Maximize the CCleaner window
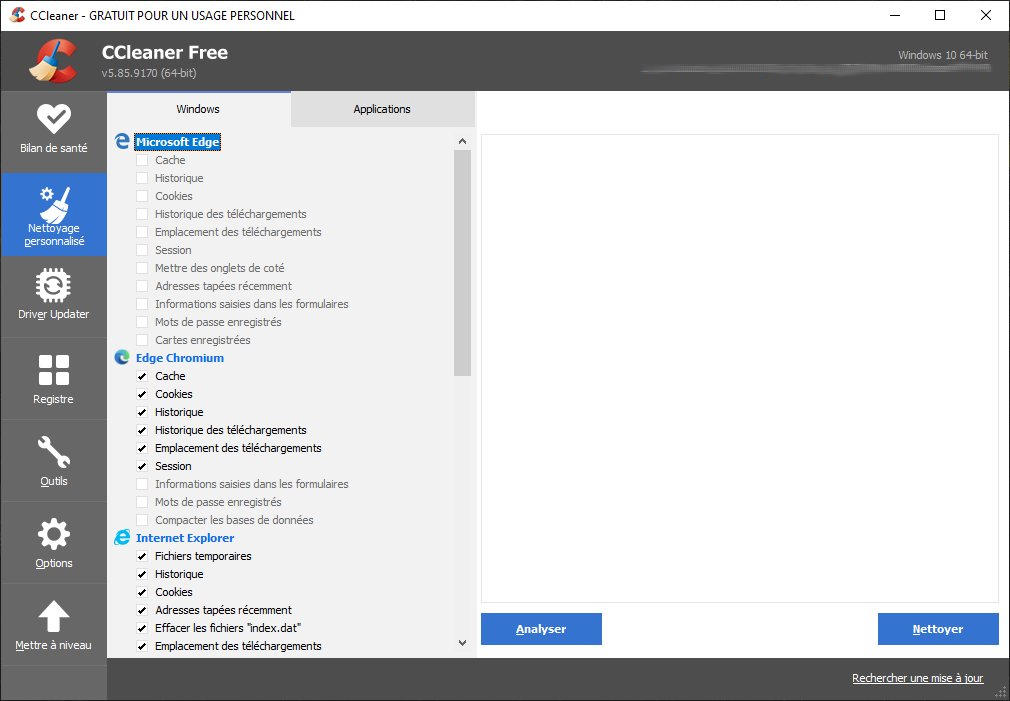Viewport: 1010px width, 701px height. coord(940,15)
